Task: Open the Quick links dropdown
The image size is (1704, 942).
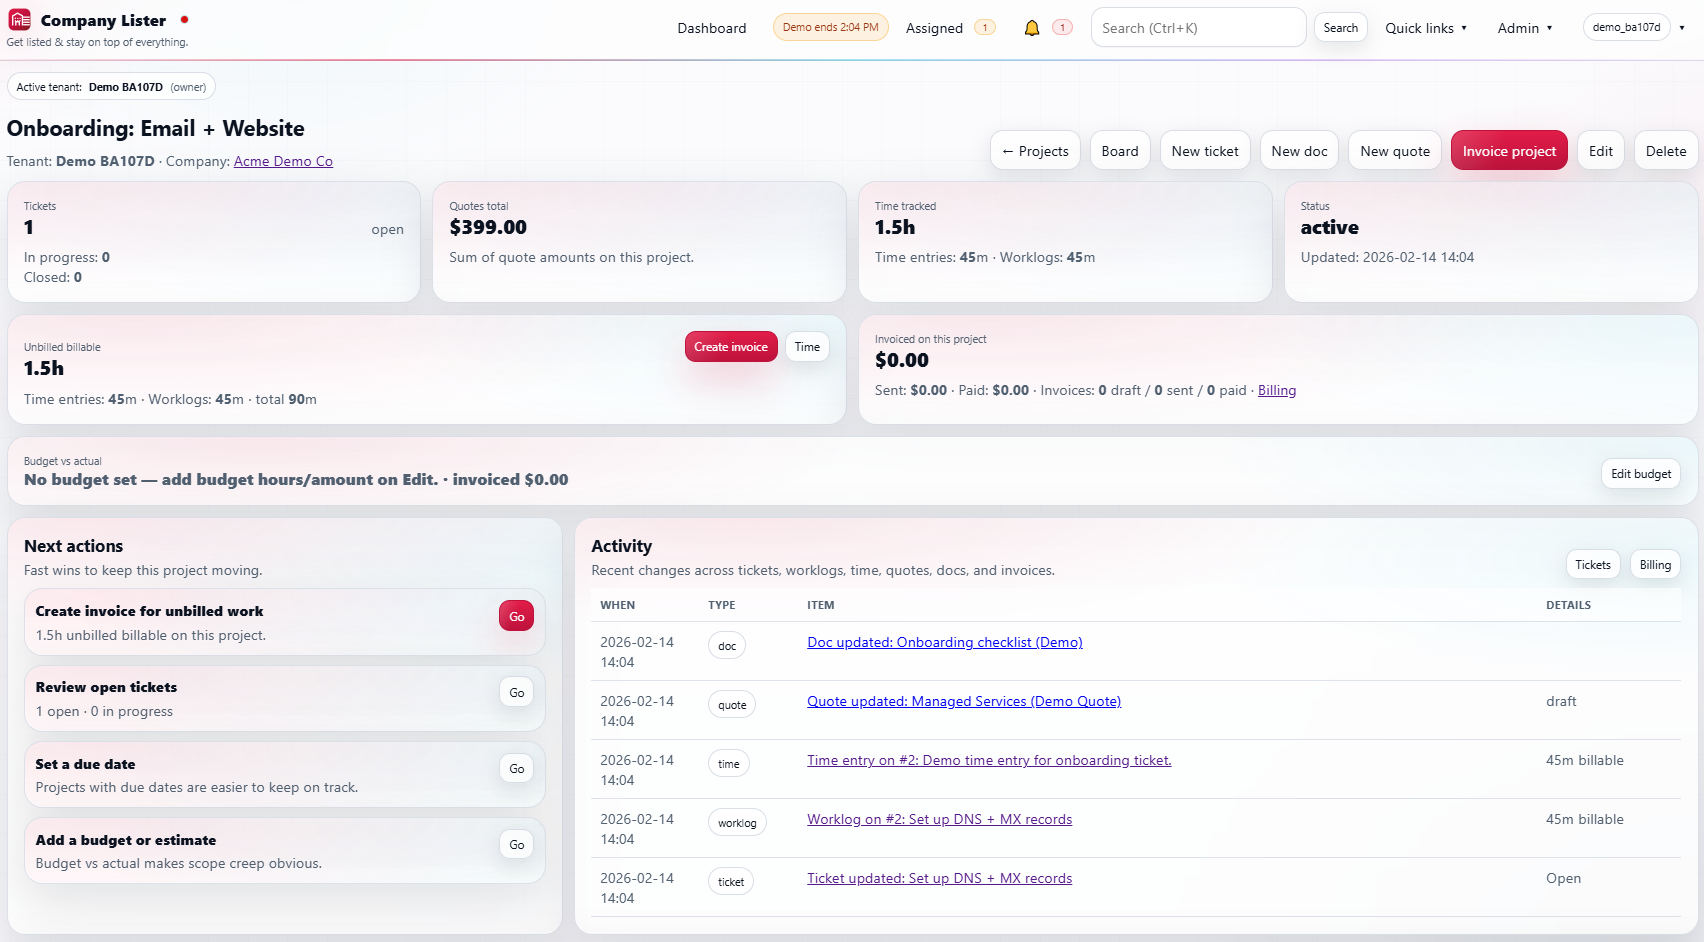Action: point(1426,28)
